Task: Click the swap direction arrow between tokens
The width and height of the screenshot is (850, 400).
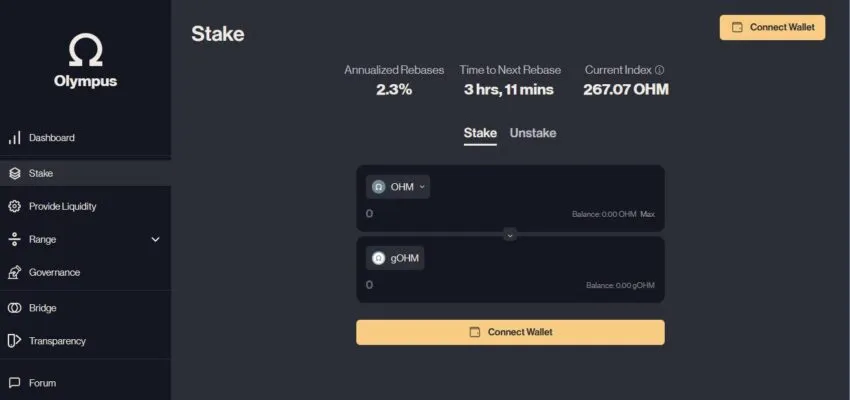Action: (510, 235)
